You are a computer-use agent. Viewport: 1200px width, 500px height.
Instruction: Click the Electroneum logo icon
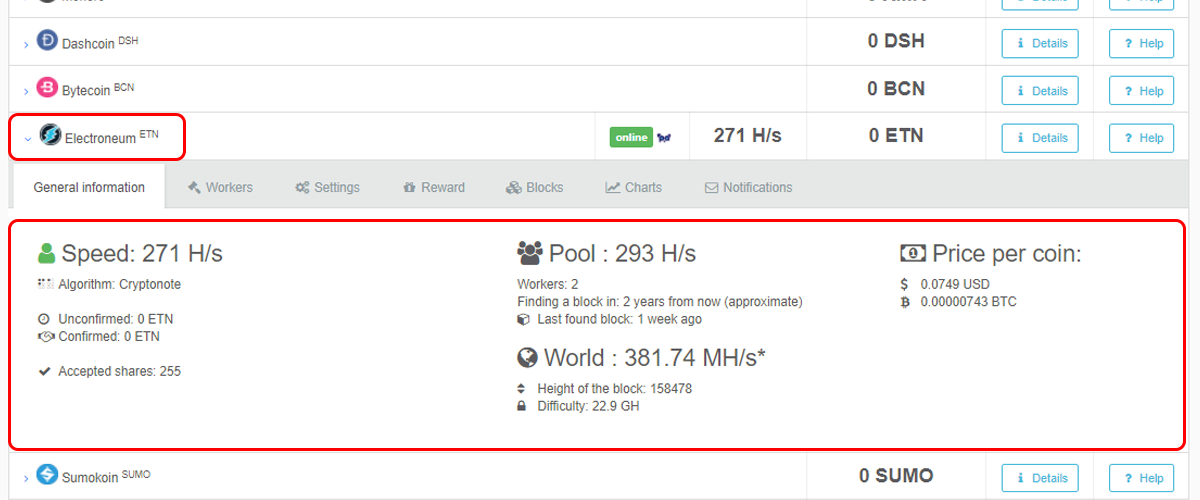coord(50,135)
